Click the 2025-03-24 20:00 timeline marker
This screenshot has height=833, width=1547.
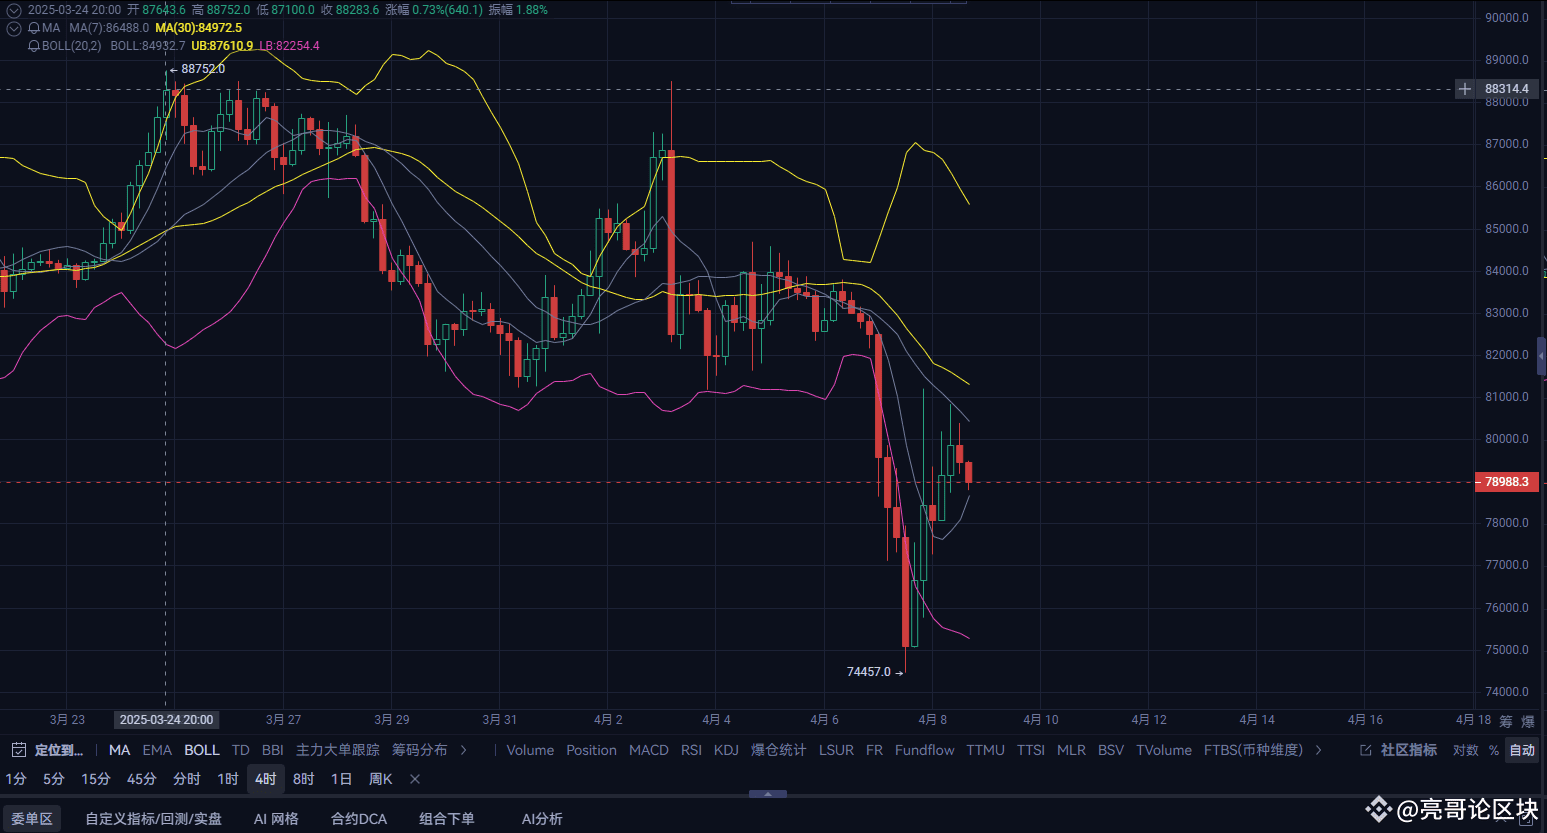click(x=167, y=719)
